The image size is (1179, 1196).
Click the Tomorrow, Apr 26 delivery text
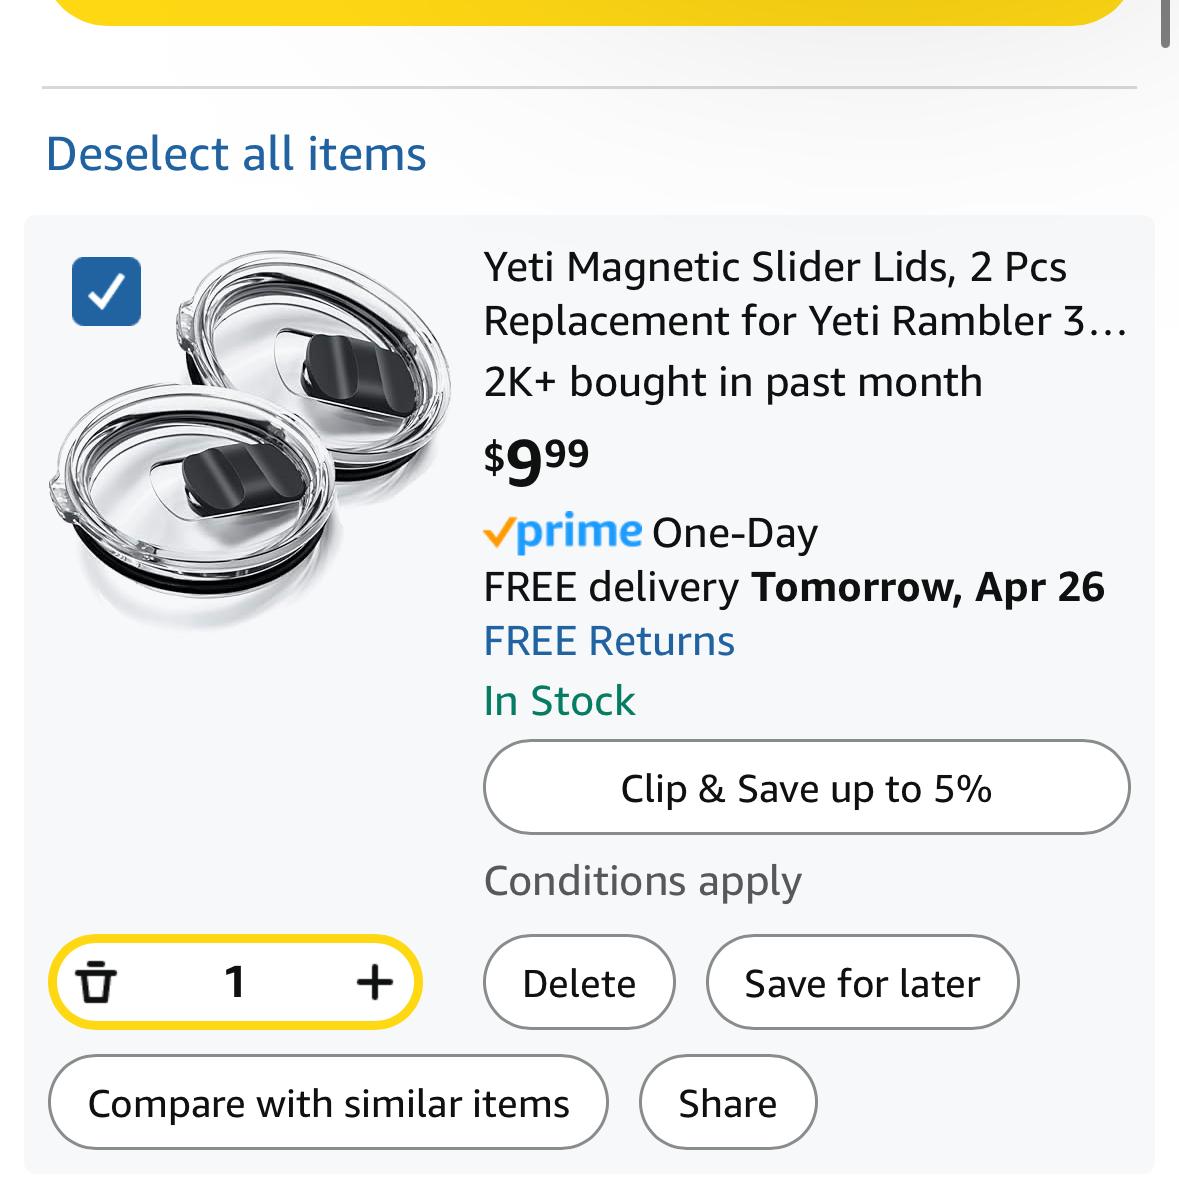click(927, 587)
